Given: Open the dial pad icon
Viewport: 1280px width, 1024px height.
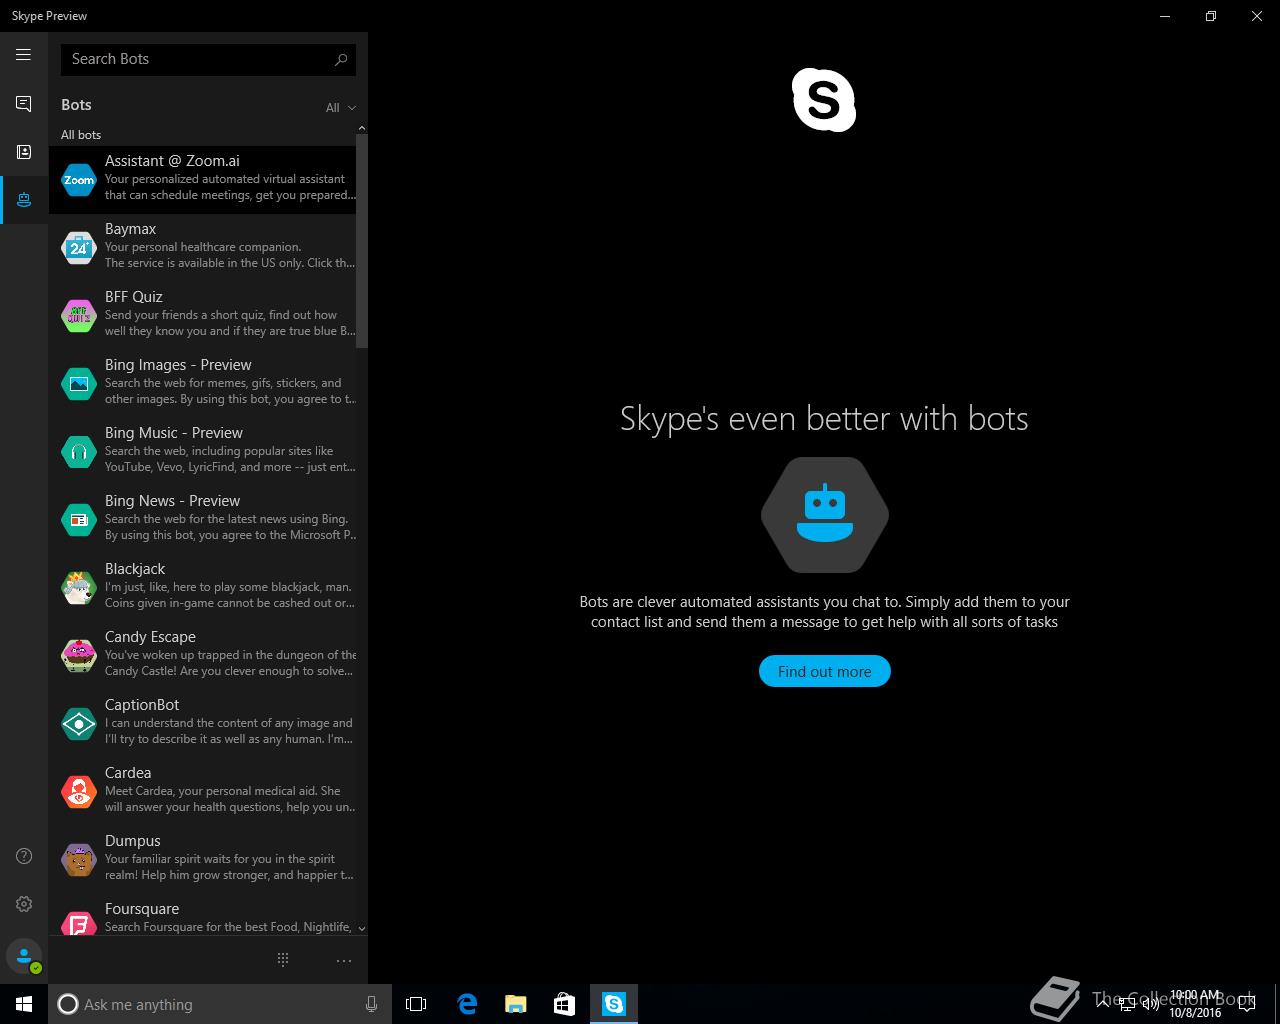Looking at the screenshot, I should 283,960.
